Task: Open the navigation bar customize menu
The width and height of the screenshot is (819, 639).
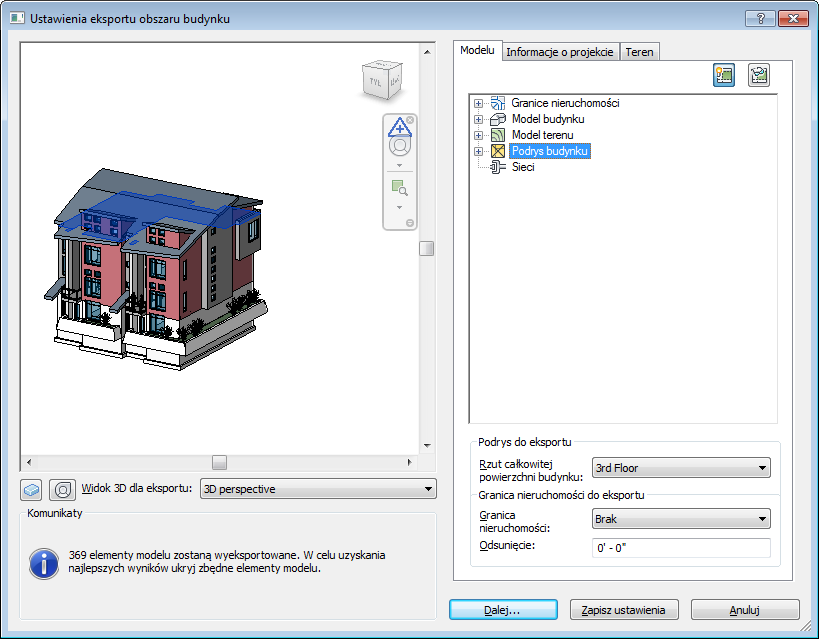Action: click(x=410, y=223)
